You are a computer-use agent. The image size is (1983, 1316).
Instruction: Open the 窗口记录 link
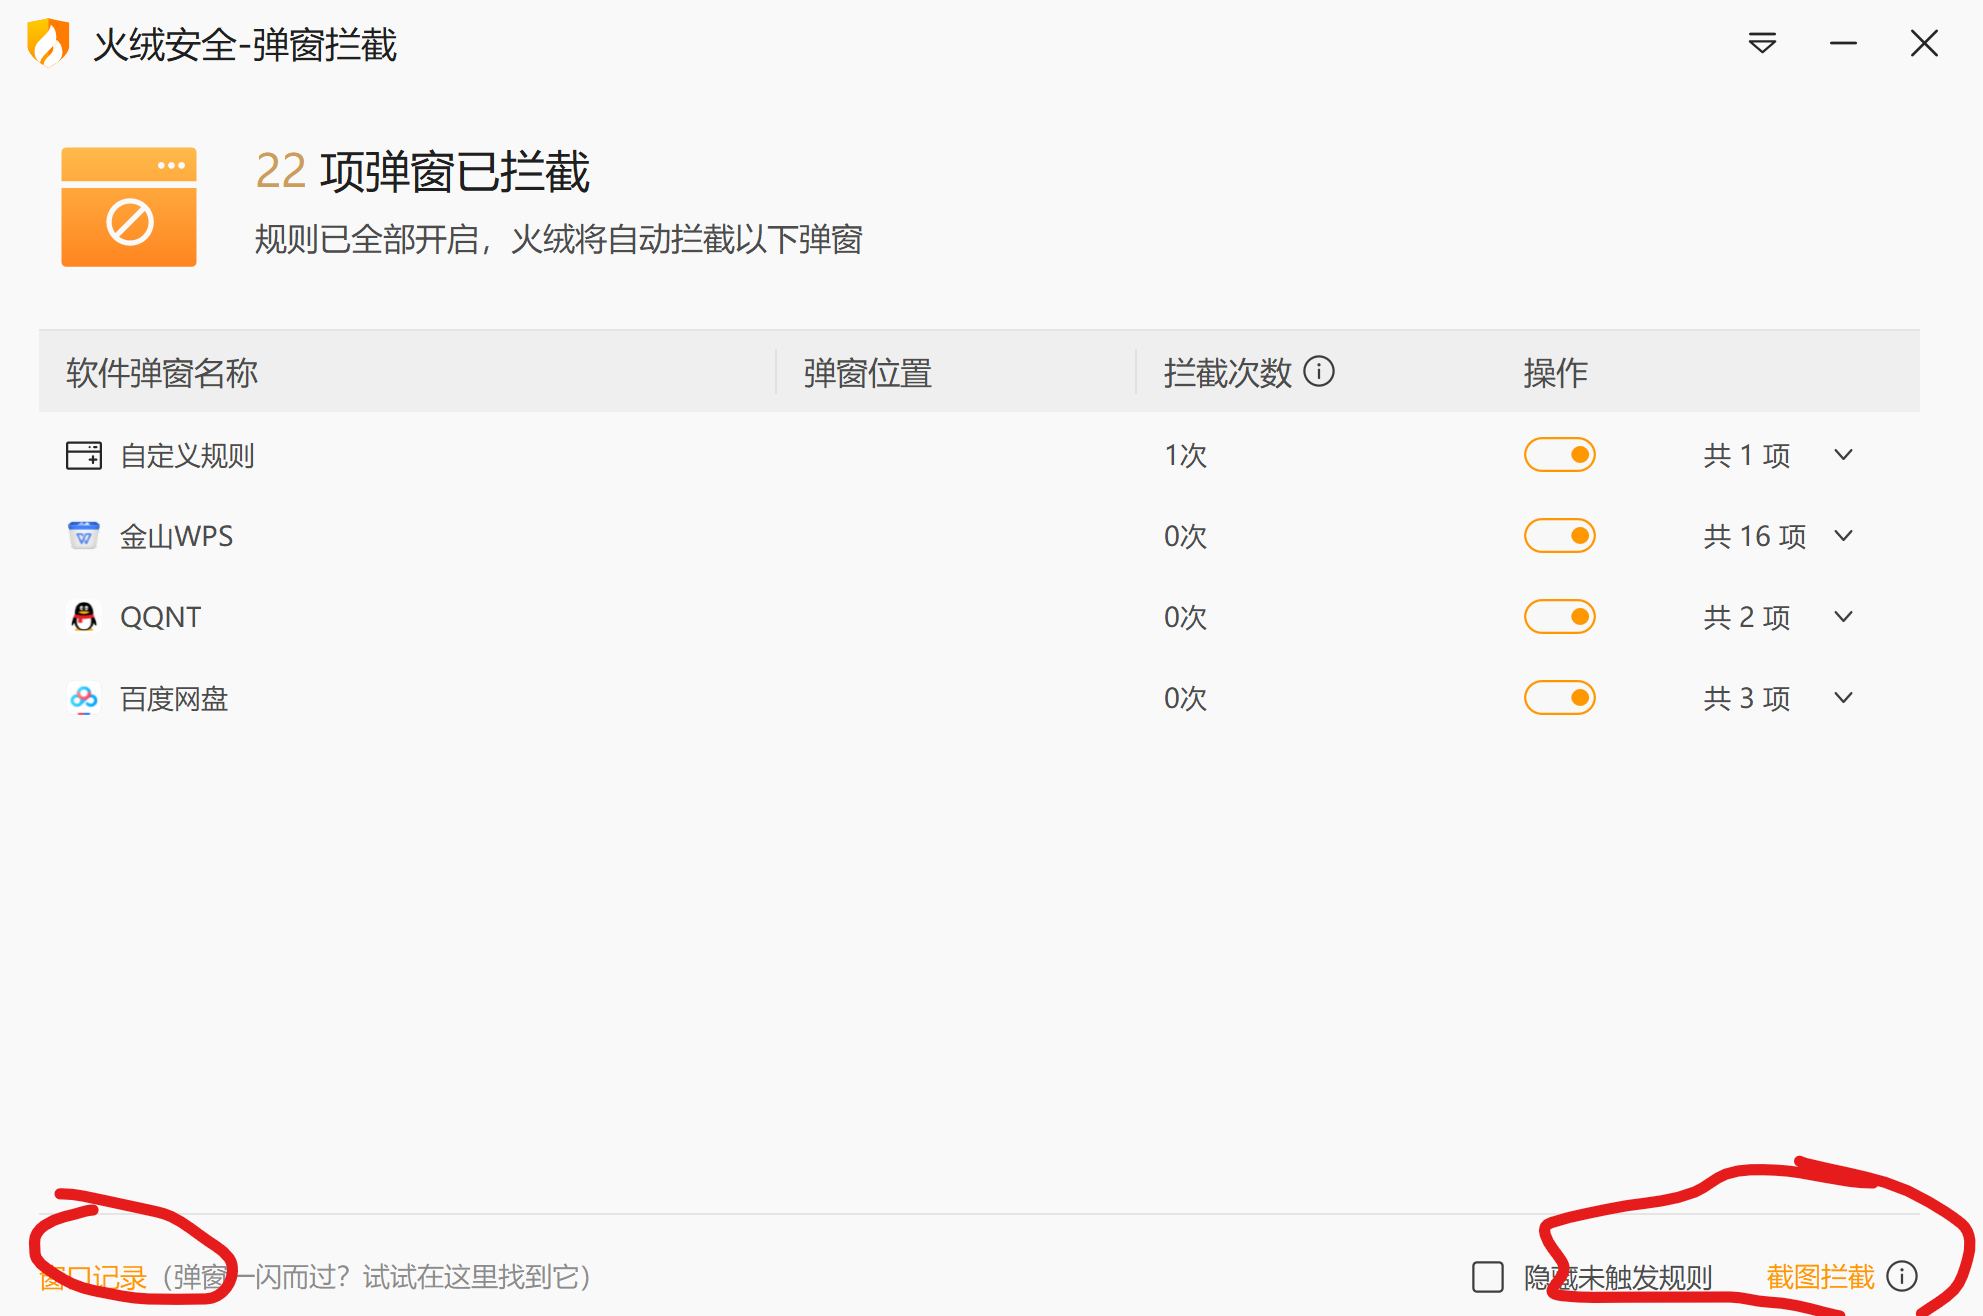pyautogui.click(x=94, y=1277)
